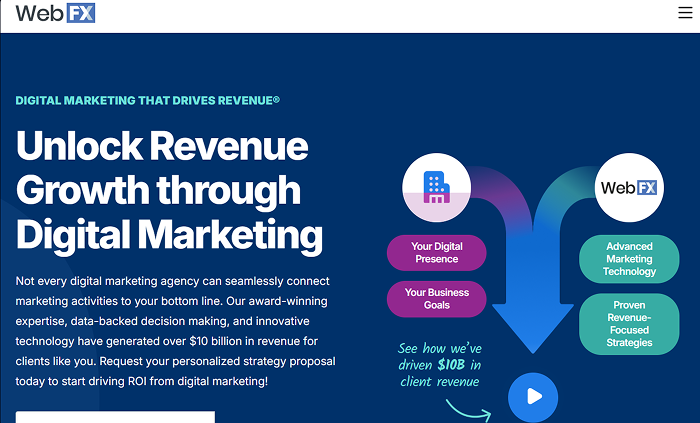The height and width of the screenshot is (423, 700).
Task: Select the Your Digital Presence pill
Action: tap(437, 253)
